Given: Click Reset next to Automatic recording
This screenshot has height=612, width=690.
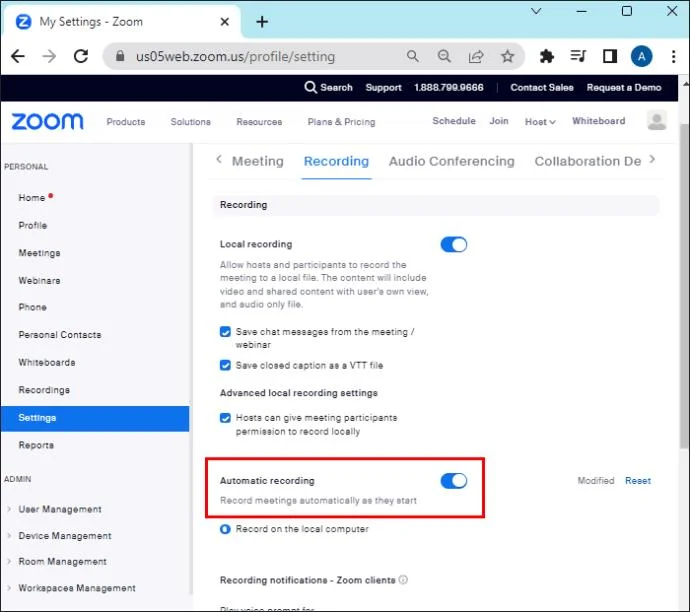Looking at the screenshot, I should 638,480.
